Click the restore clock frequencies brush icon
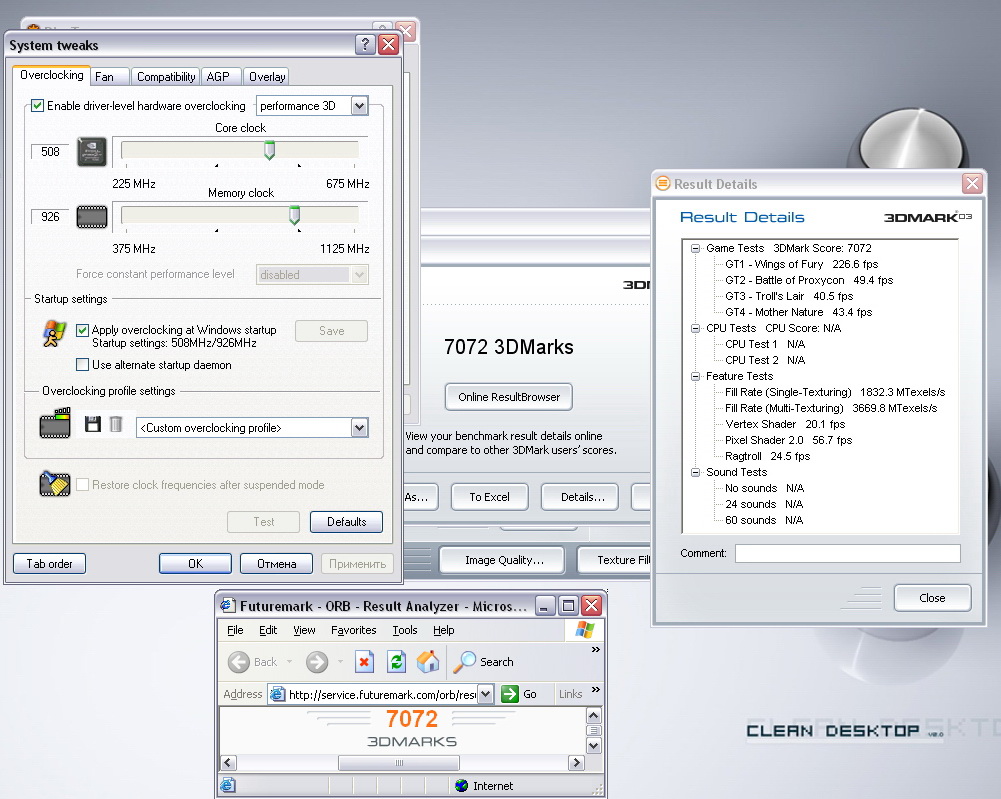Image resolution: width=1001 pixels, height=799 pixels. pos(55,484)
